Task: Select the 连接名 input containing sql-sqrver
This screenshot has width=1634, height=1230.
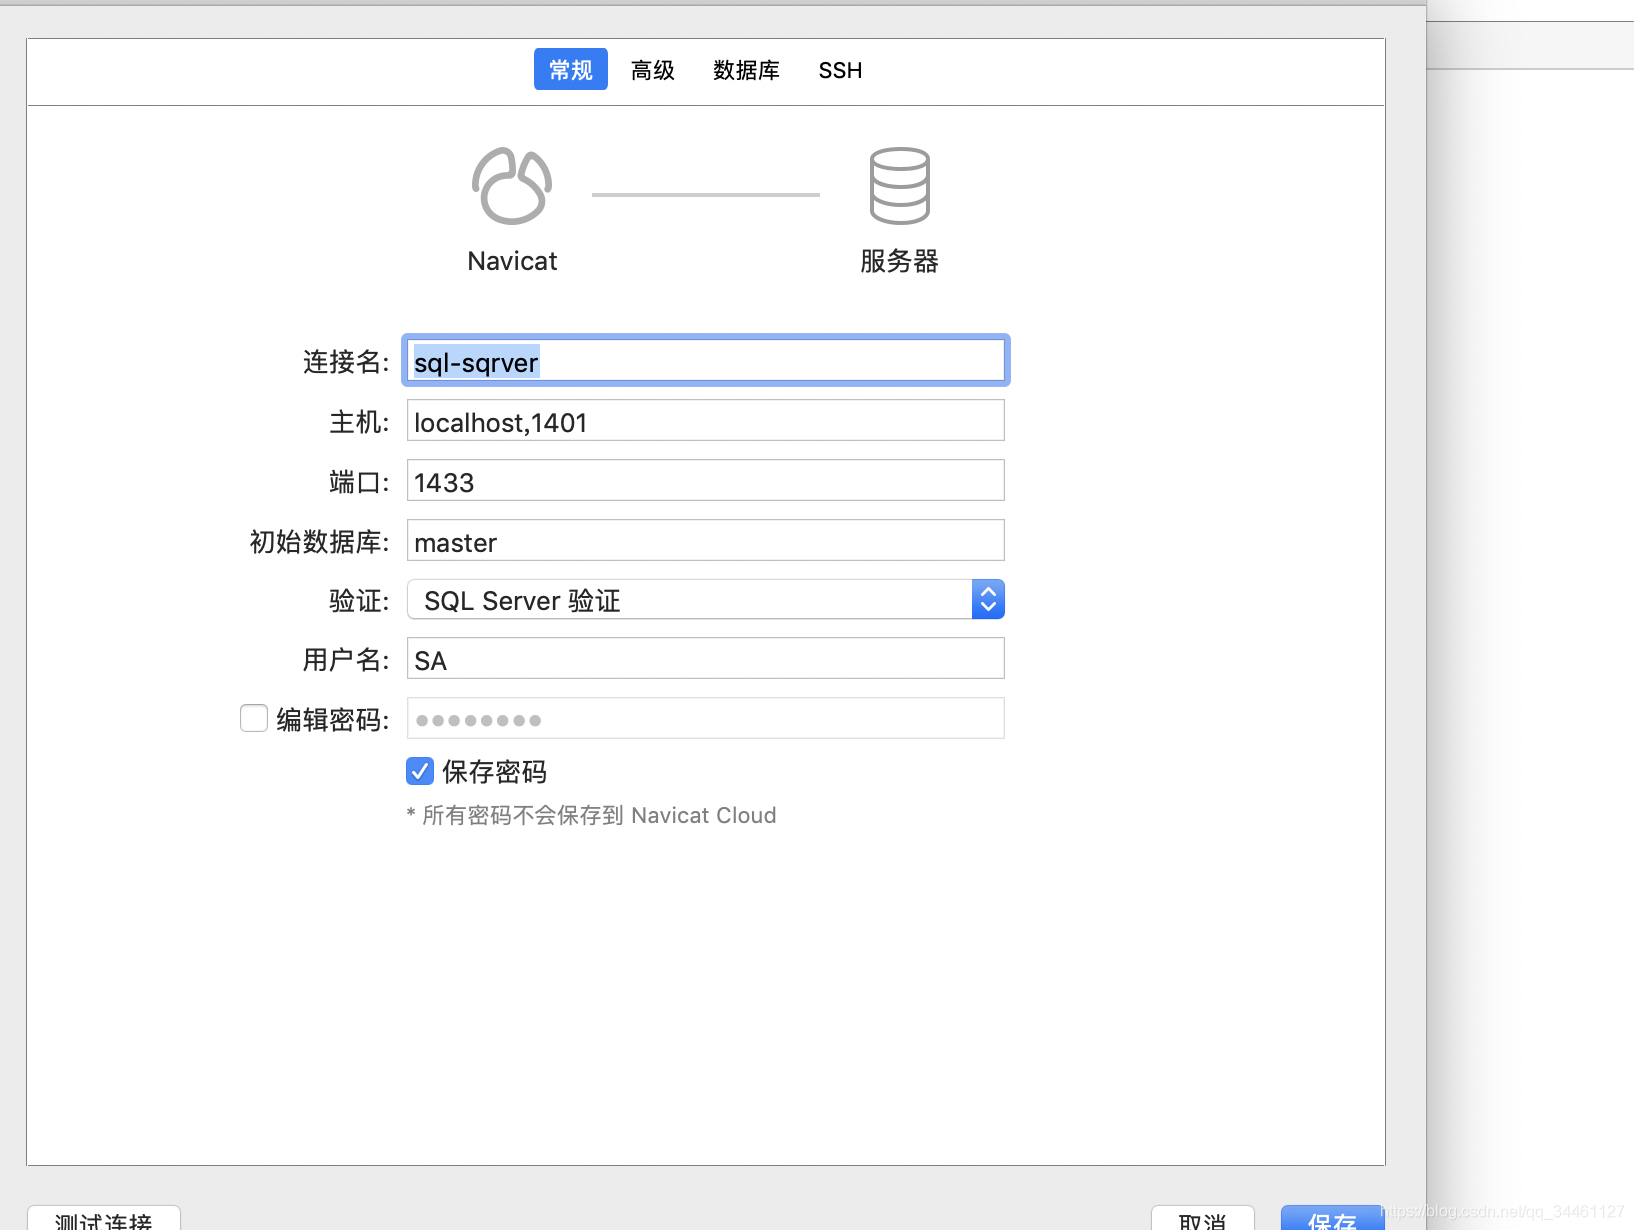Action: [705, 361]
